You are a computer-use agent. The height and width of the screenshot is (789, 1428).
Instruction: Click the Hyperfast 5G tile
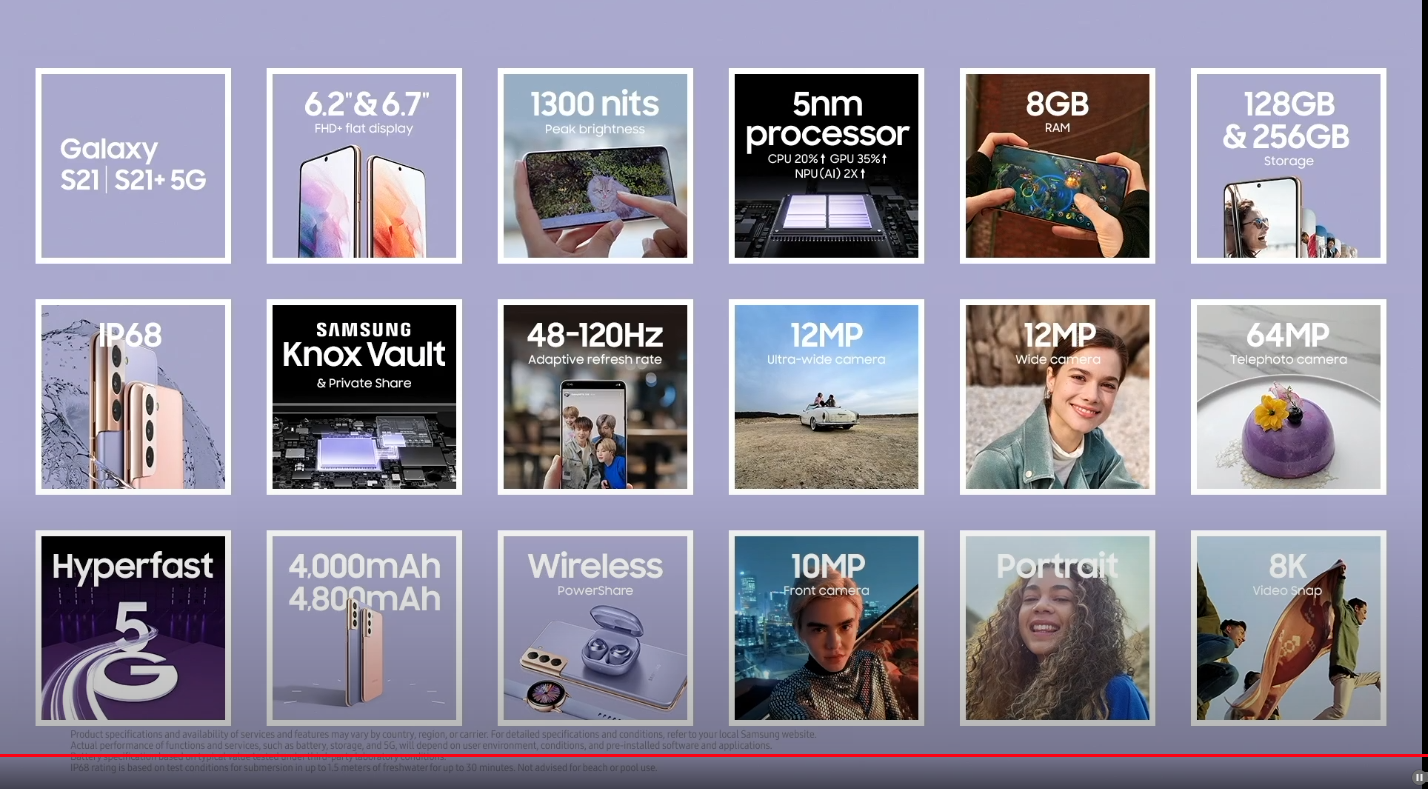pyautogui.click(x=133, y=628)
